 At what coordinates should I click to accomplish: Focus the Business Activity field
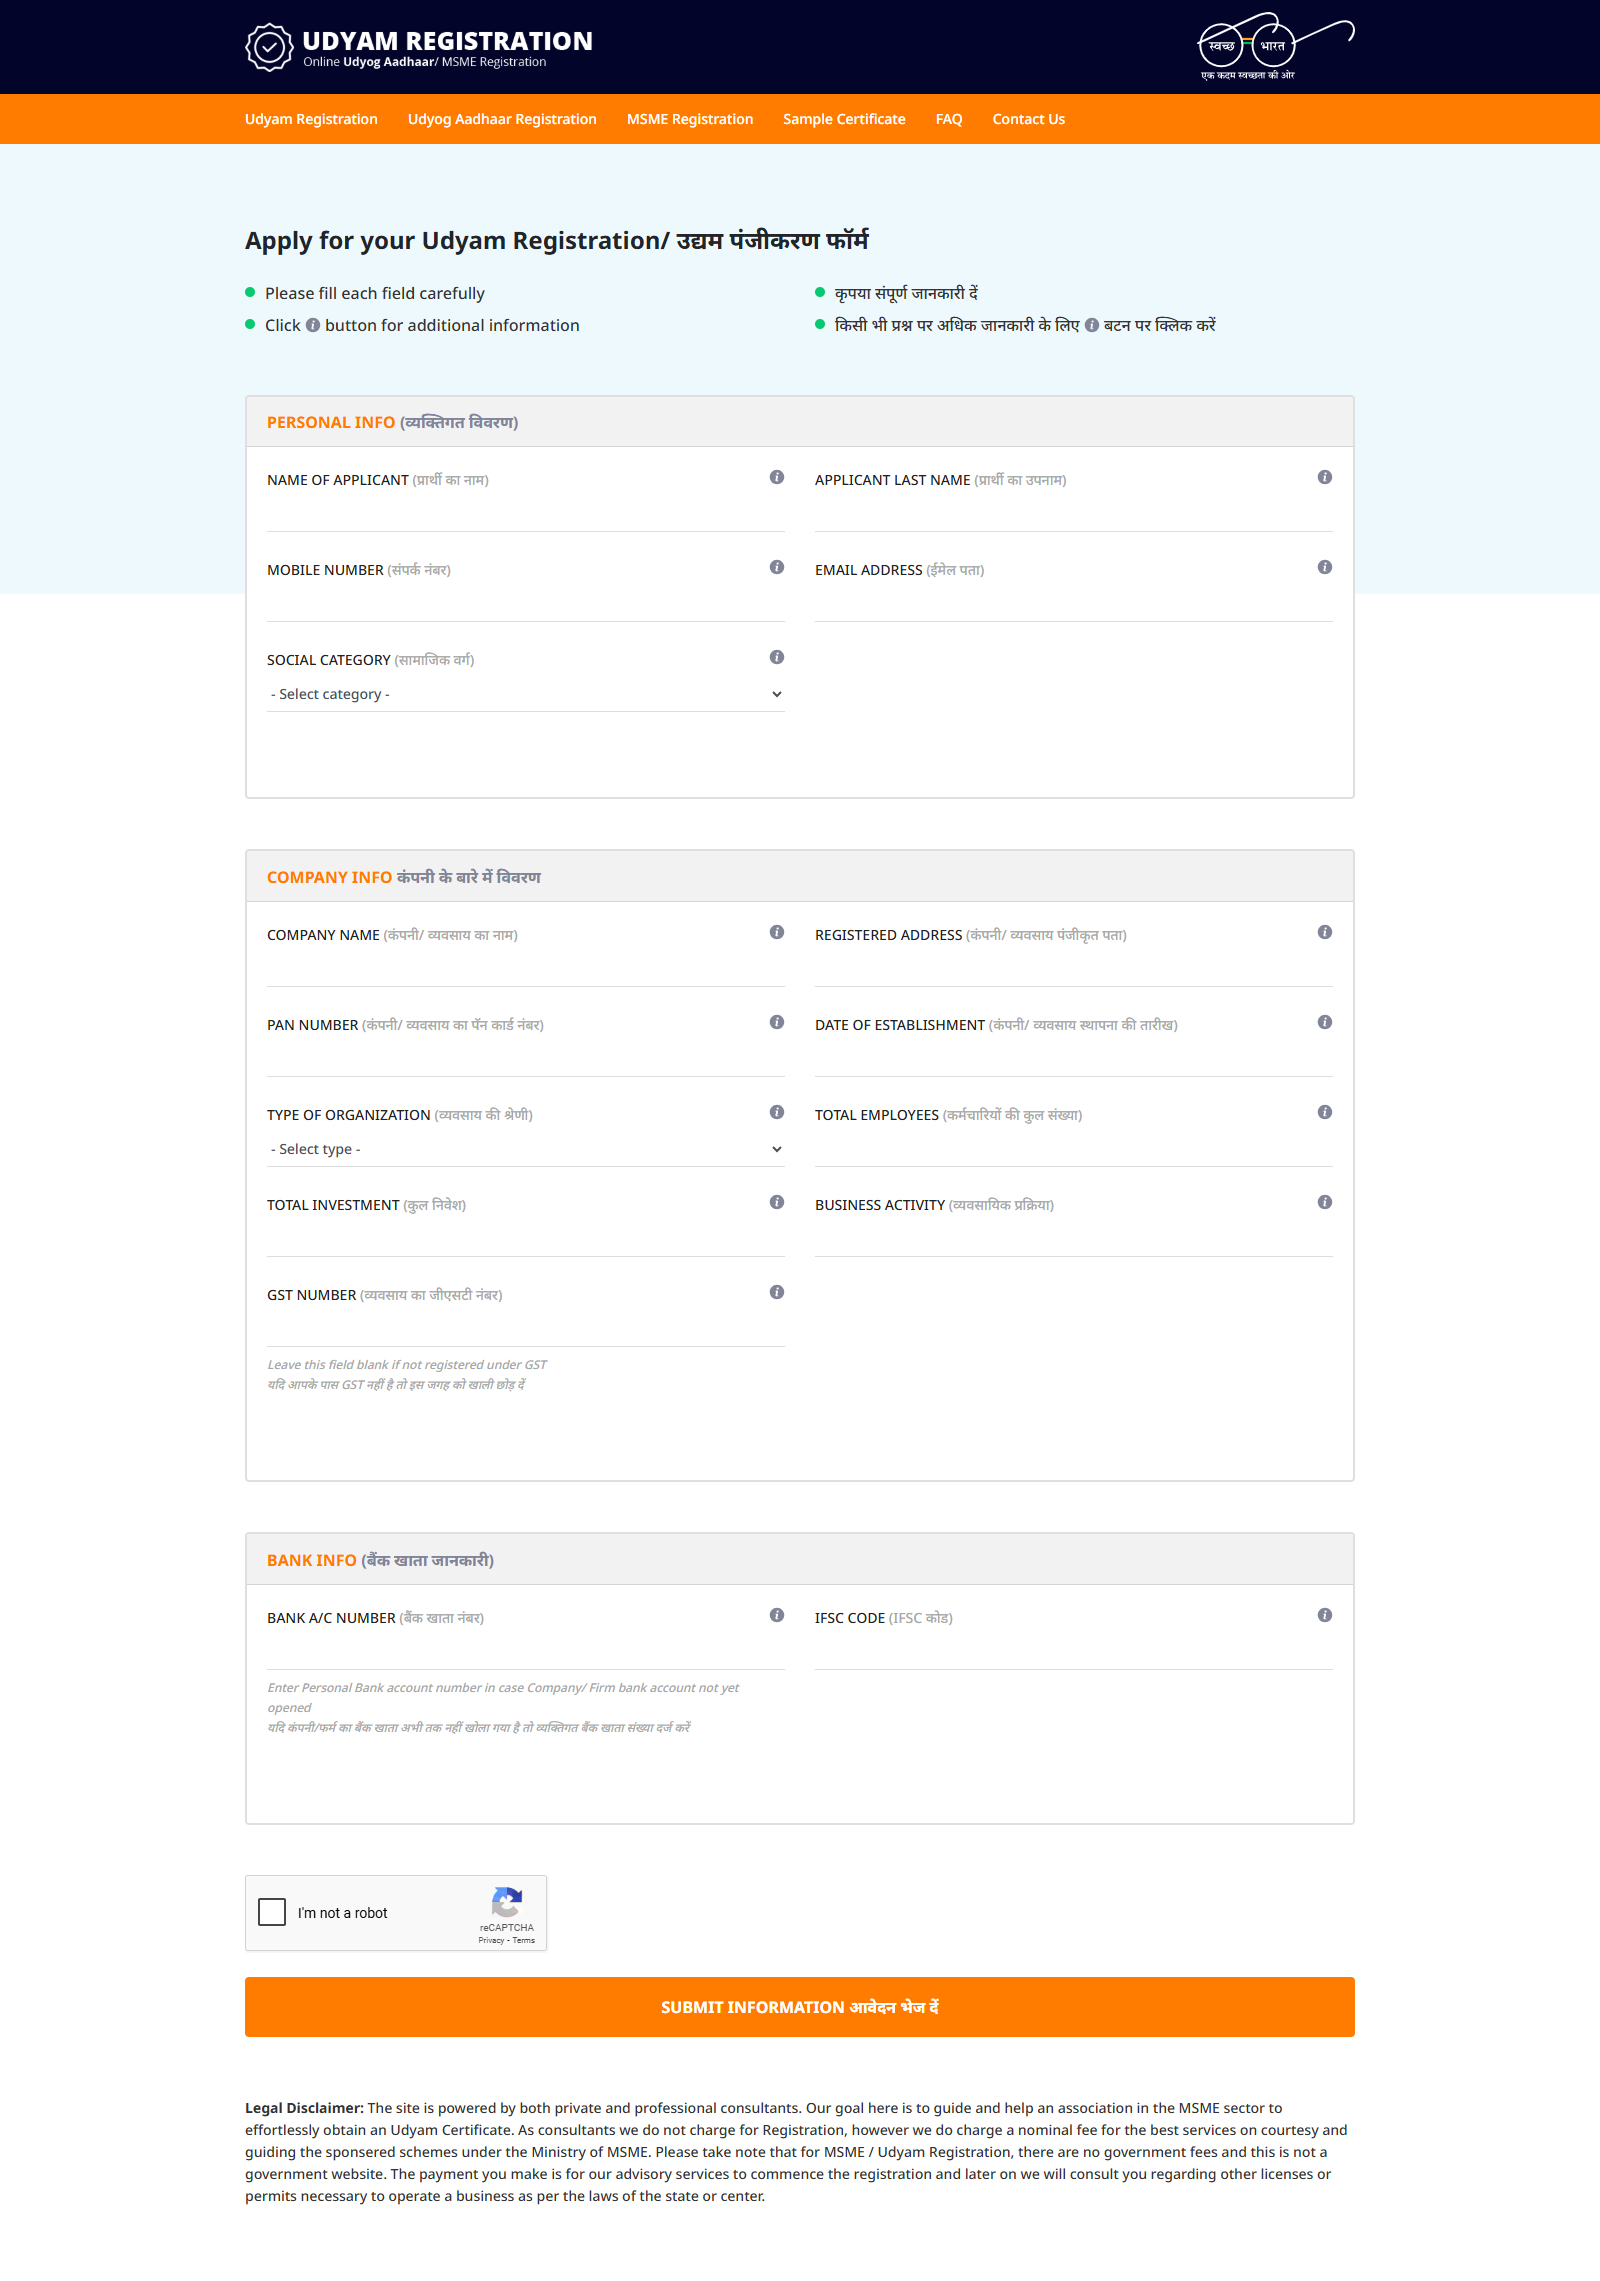(x=1074, y=1239)
